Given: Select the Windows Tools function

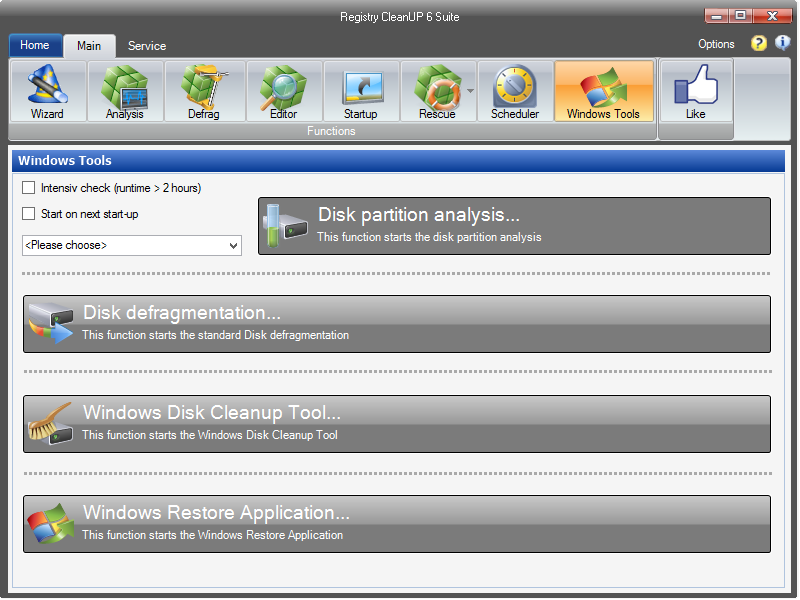Looking at the screenshot, I should 604,91.
